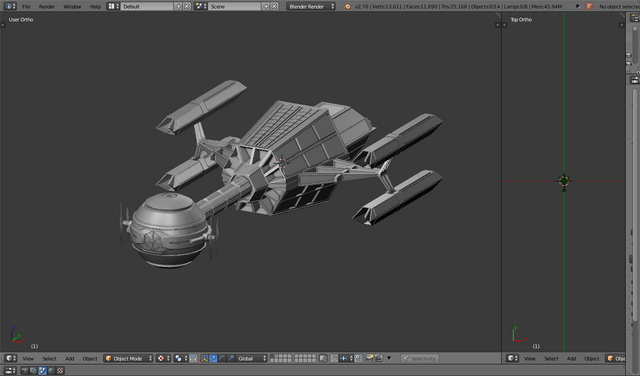Open the Select menu in main 3D viewport
640x376 pixels.
coord(49,358)
